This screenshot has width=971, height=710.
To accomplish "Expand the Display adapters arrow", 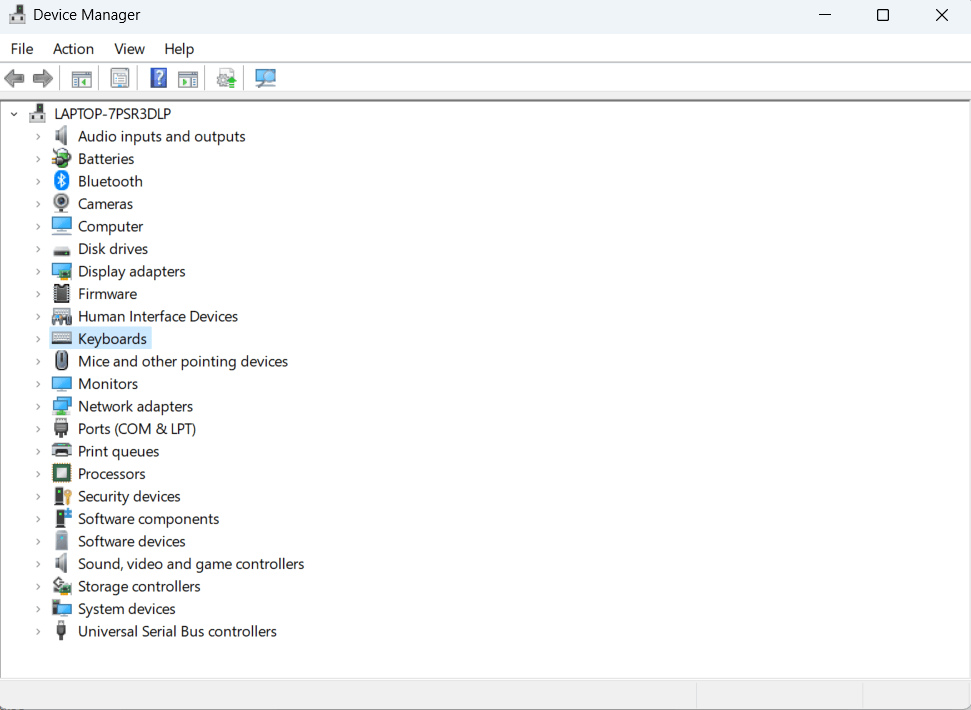I will coord(38,271).
